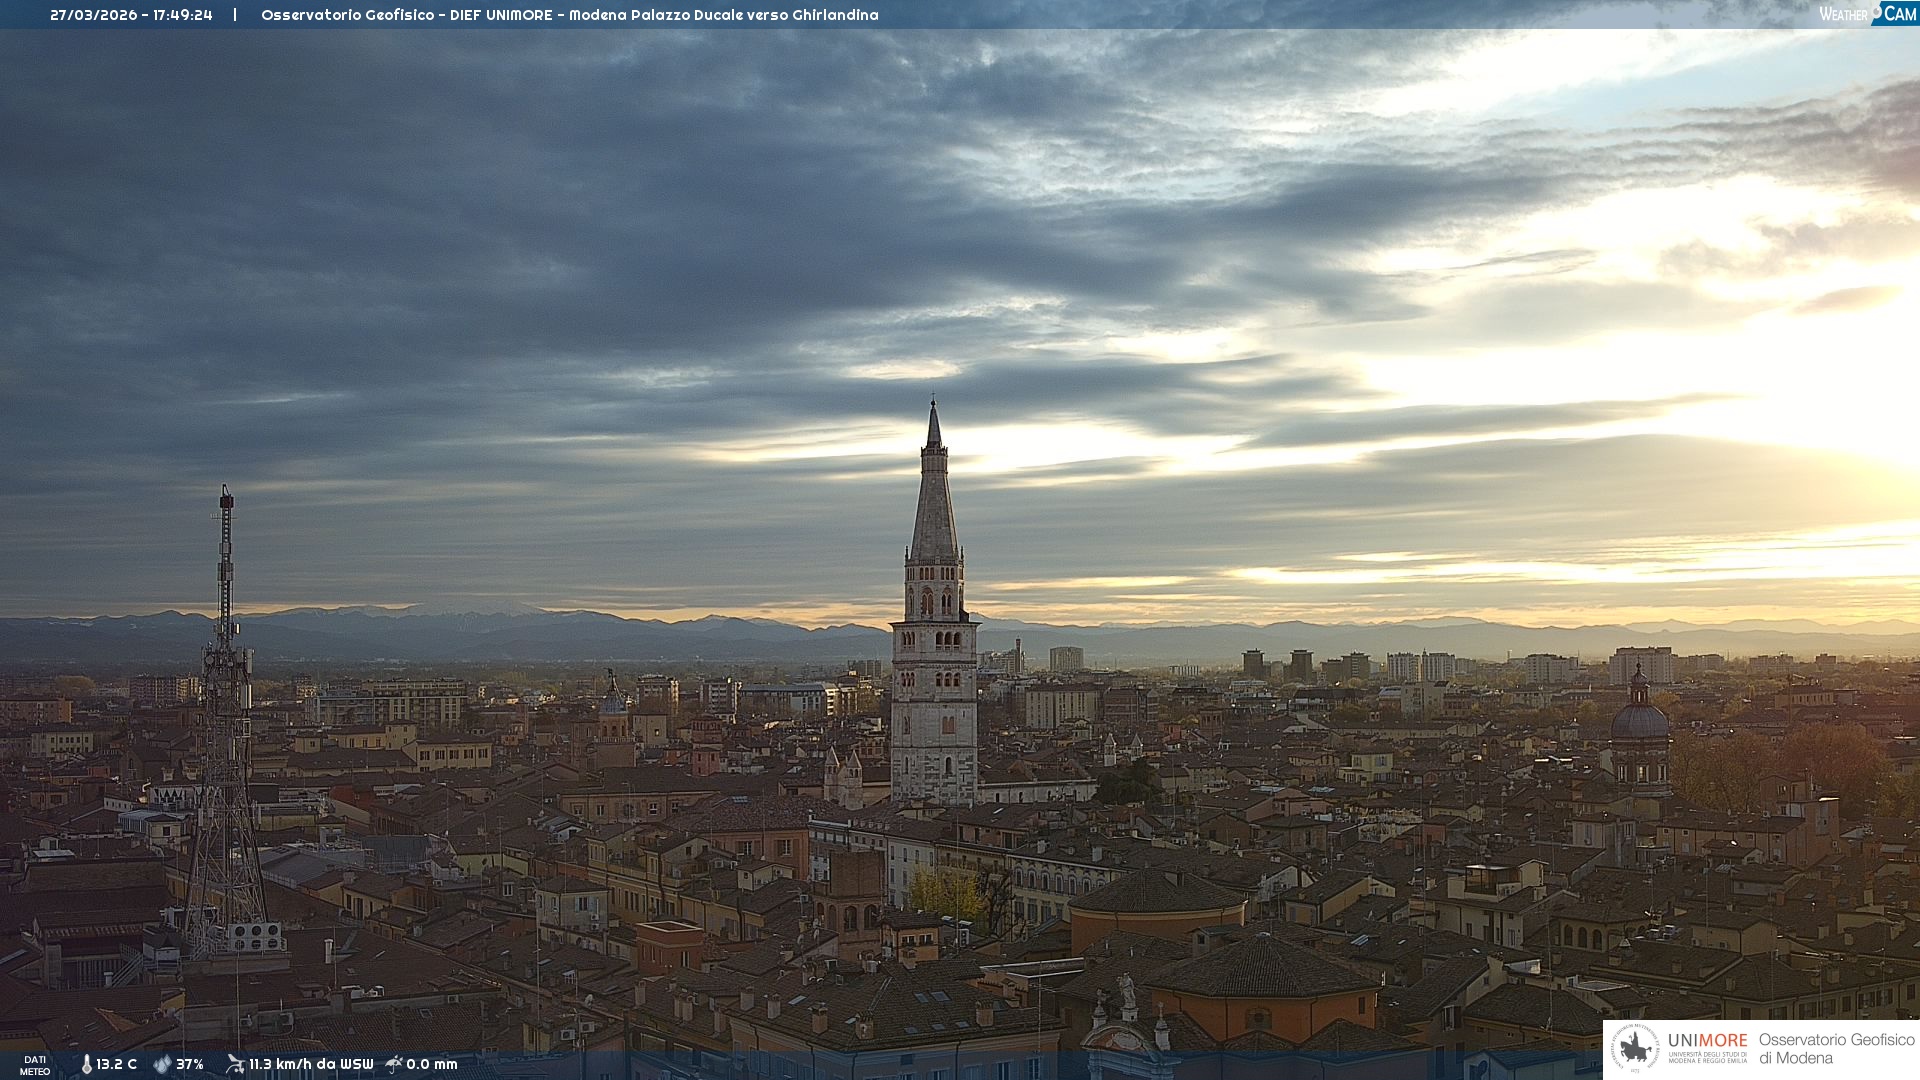Click the 11.3 km/h da WSW wind reading

pos(311,1064)
